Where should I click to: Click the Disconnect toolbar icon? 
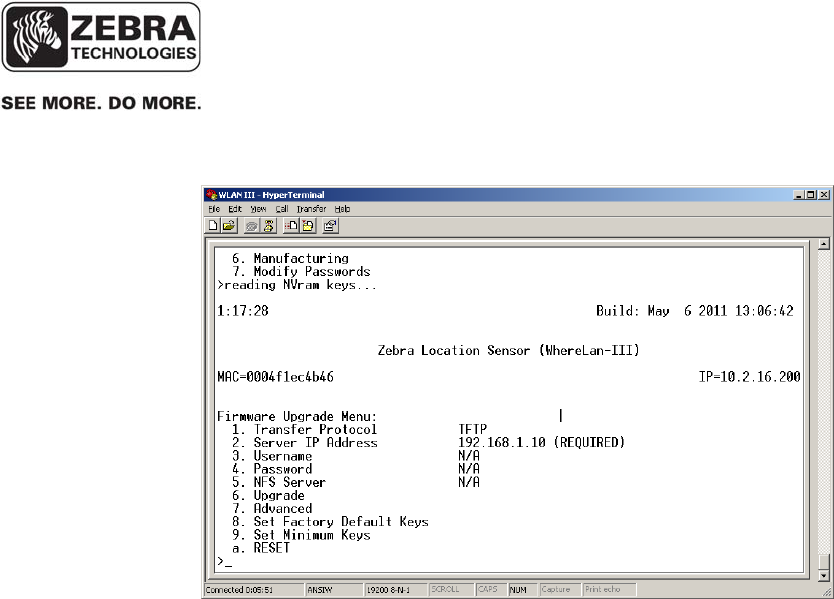pyautogui.click(x=269, y=226)
